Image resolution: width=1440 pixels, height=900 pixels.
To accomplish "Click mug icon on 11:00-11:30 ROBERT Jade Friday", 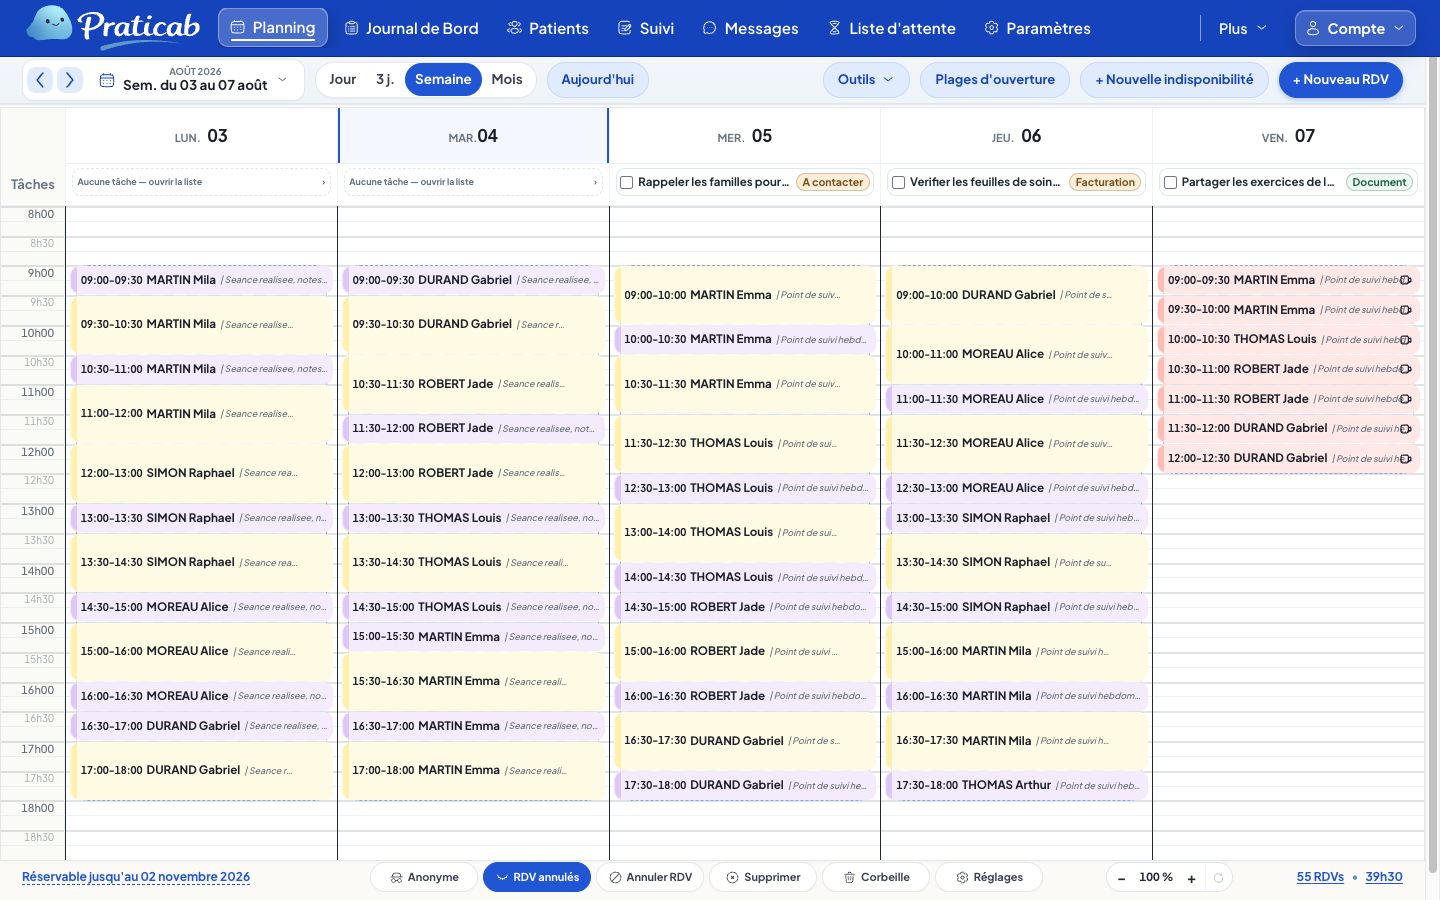I will click(1405, 399).
